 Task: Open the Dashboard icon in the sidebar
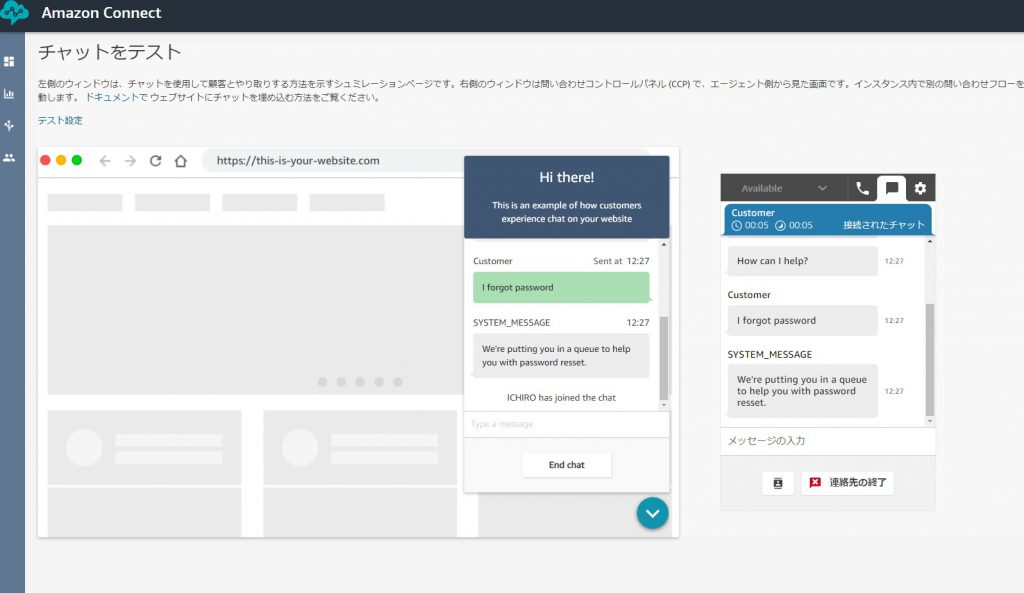pyautogui.click(x=10, y=62)
